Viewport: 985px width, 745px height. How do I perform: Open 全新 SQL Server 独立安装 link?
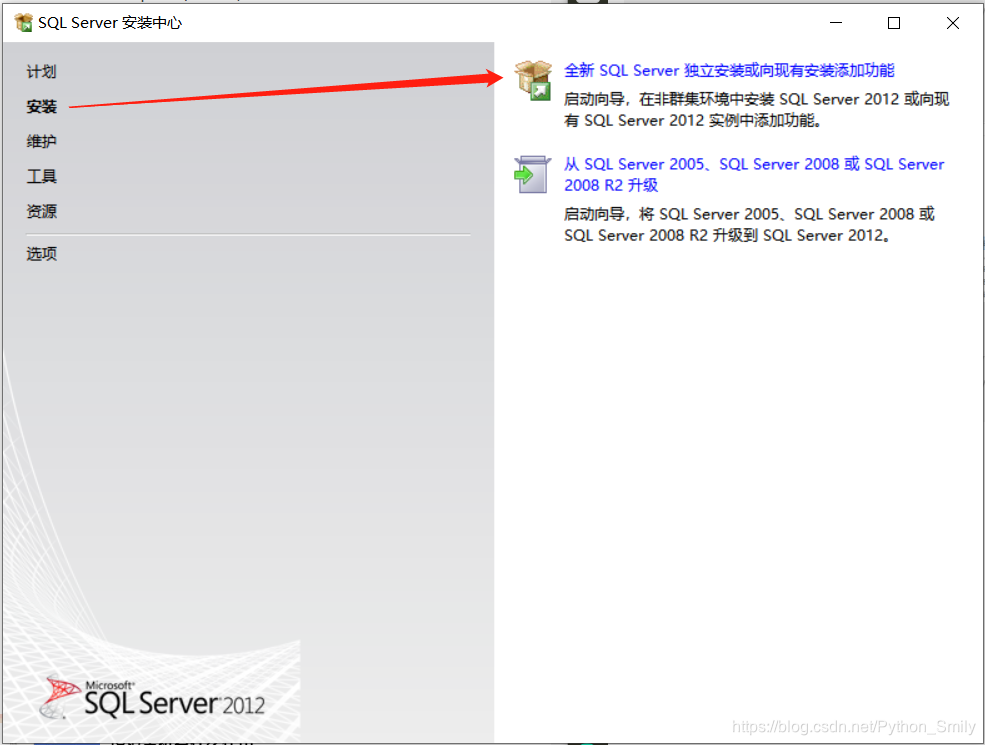729,70
